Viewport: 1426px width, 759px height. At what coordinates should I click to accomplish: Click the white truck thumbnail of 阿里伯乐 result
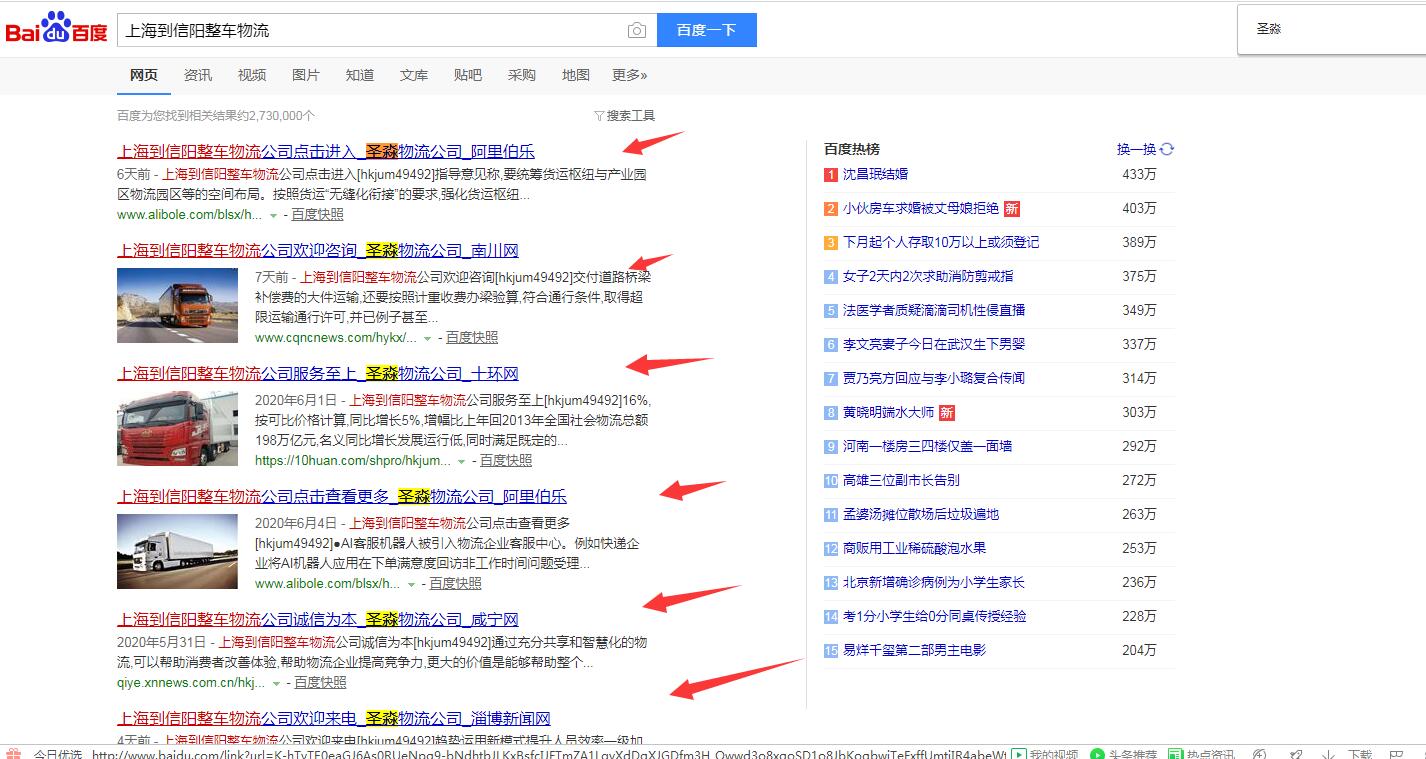(x=177, y=551)
